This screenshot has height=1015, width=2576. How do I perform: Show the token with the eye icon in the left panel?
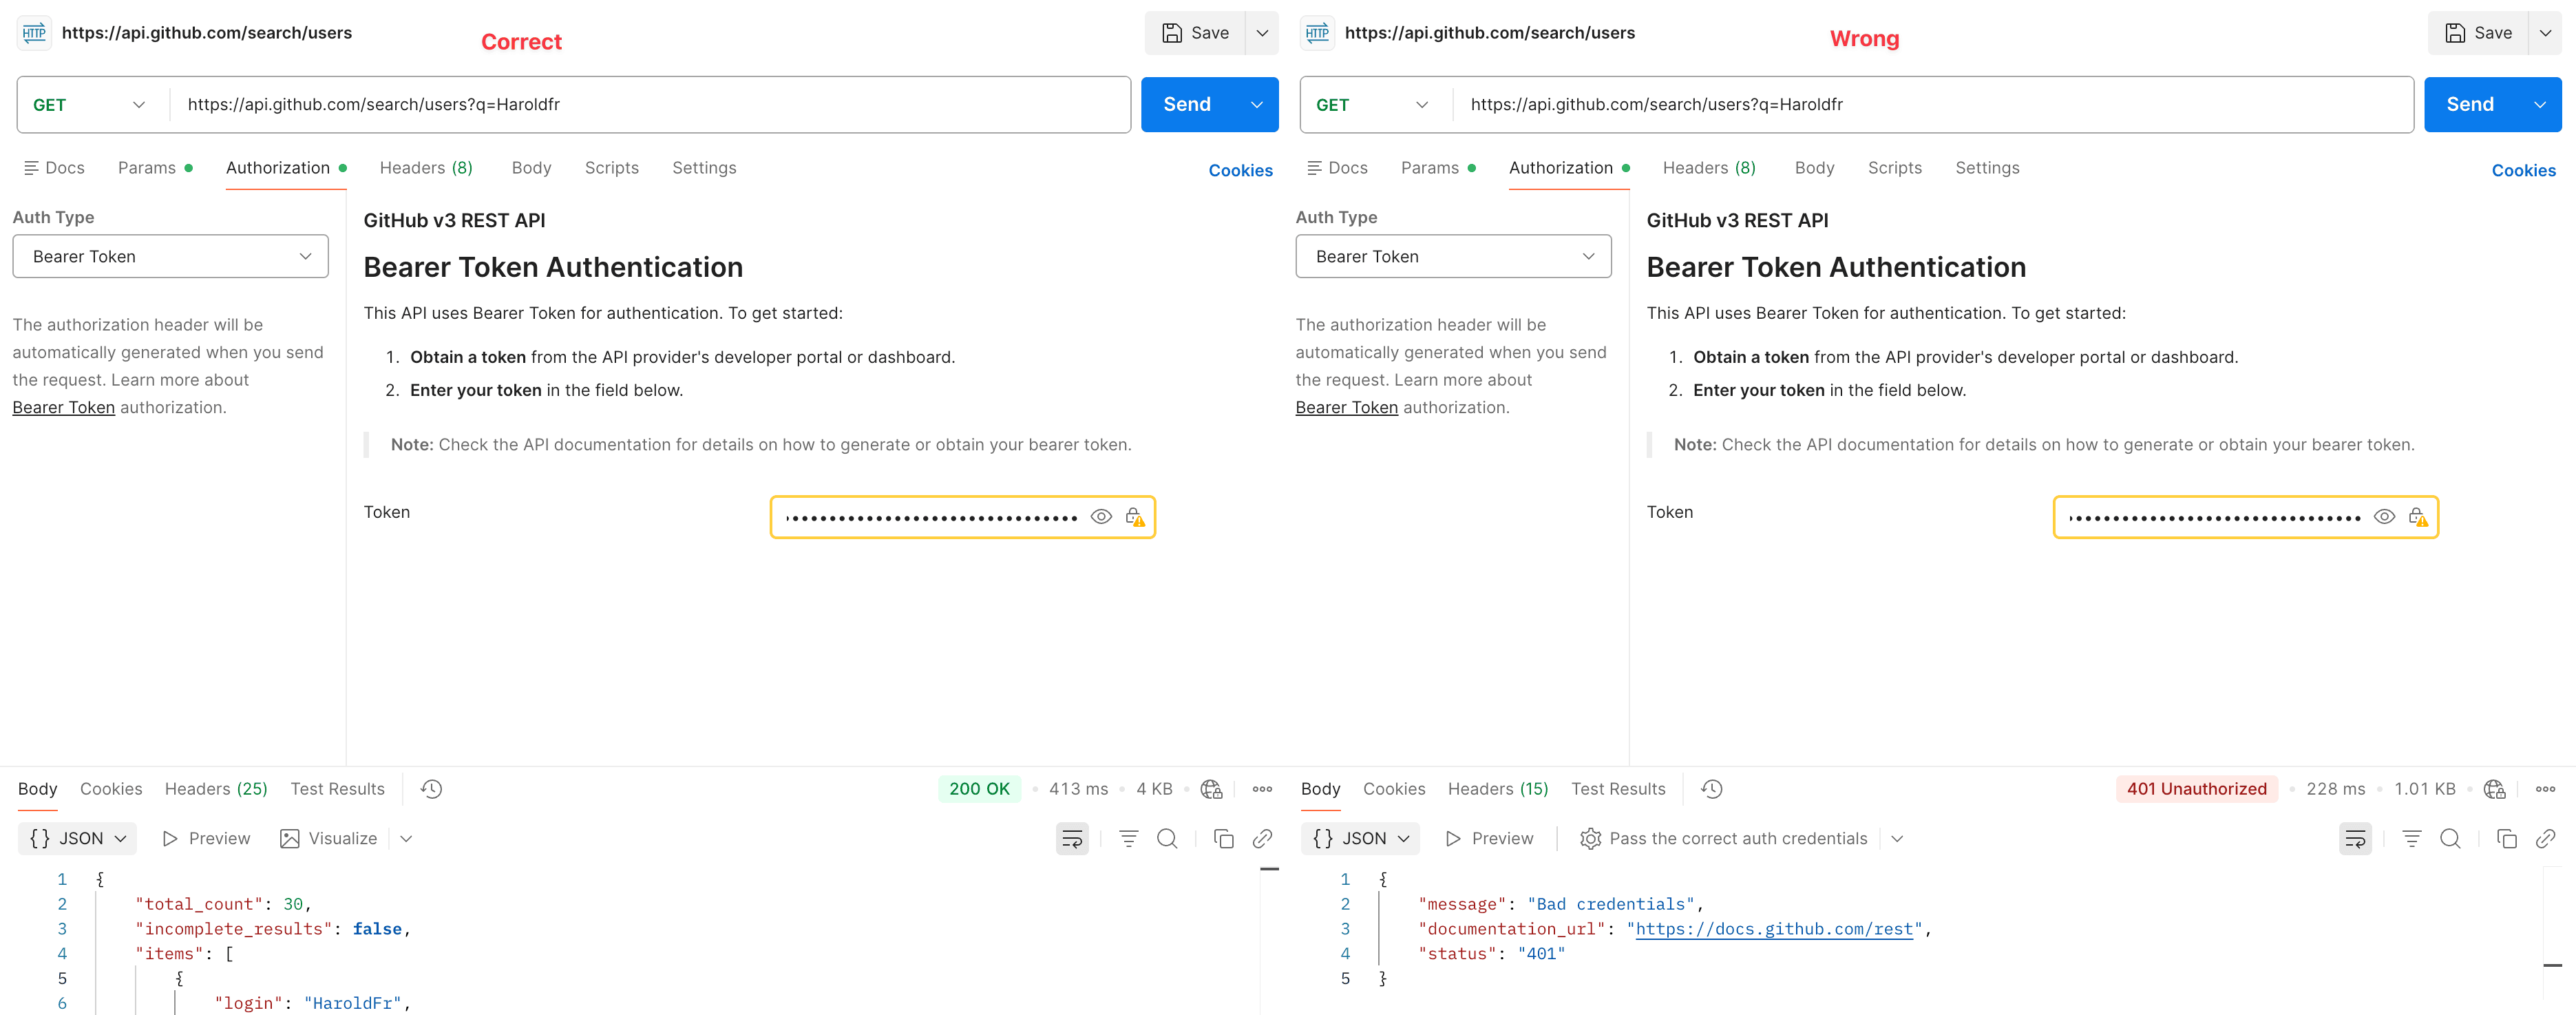coord(1101,517)
